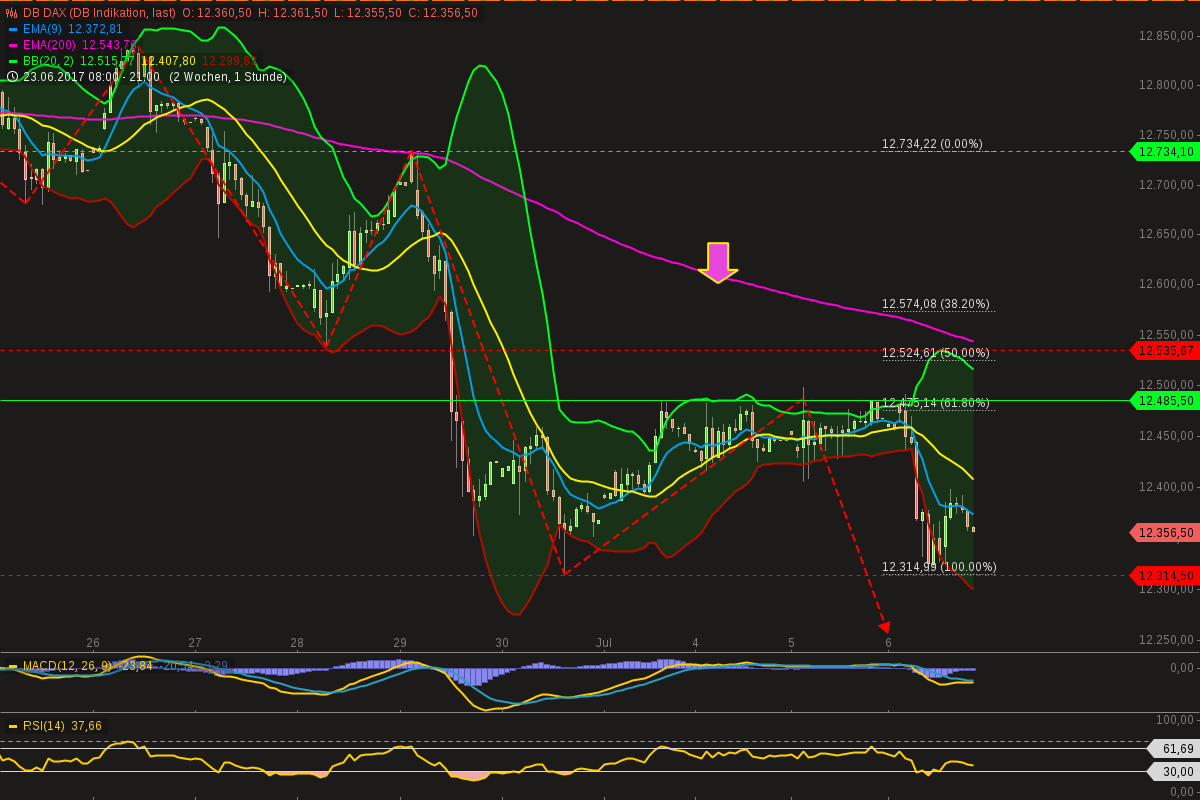1200x800 pixels.
Task: Click the current price tag 12.356,50
Action: (x=1163, y=533)
